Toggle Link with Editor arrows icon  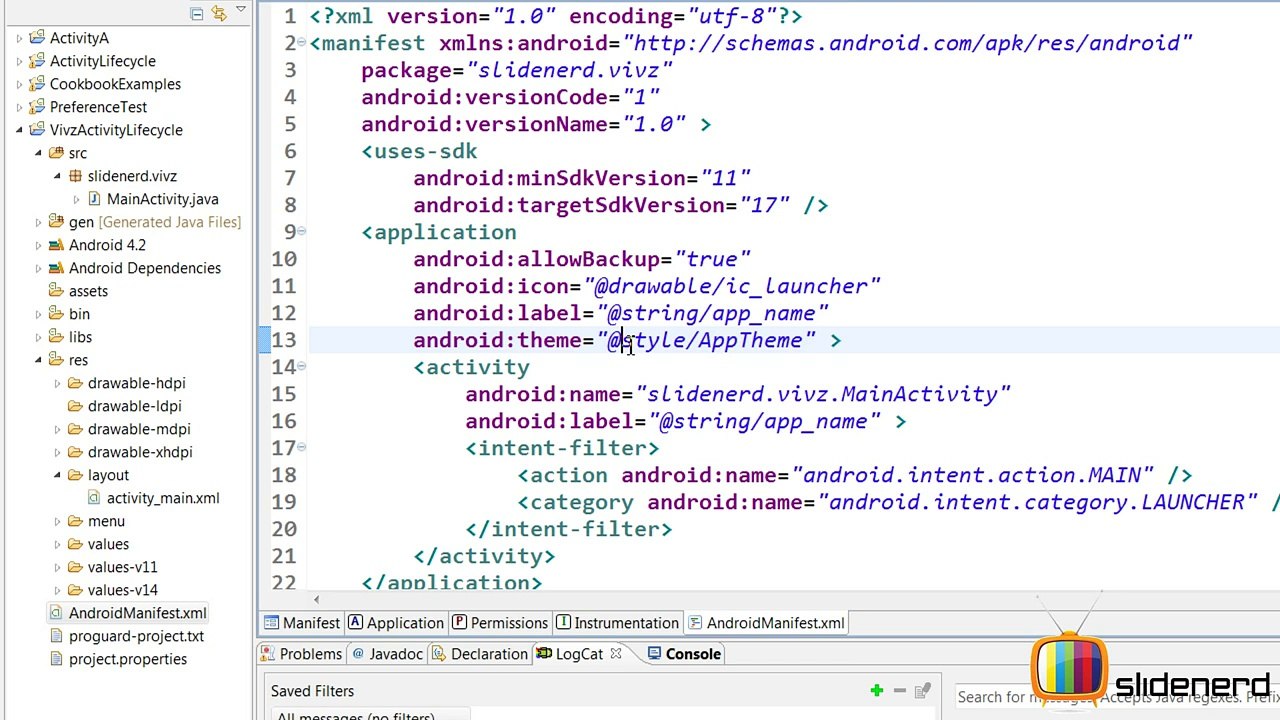pyautogui.click(x=218, y=13)
